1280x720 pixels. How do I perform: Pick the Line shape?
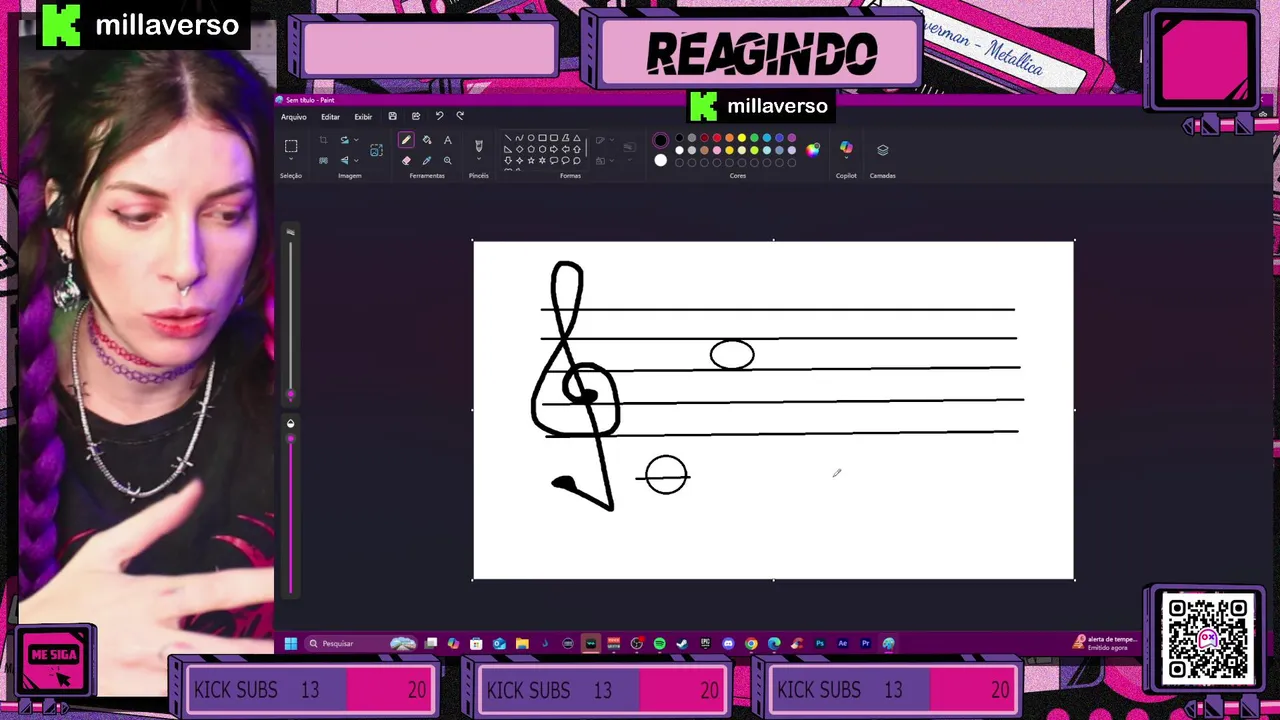tap(508, 138)
